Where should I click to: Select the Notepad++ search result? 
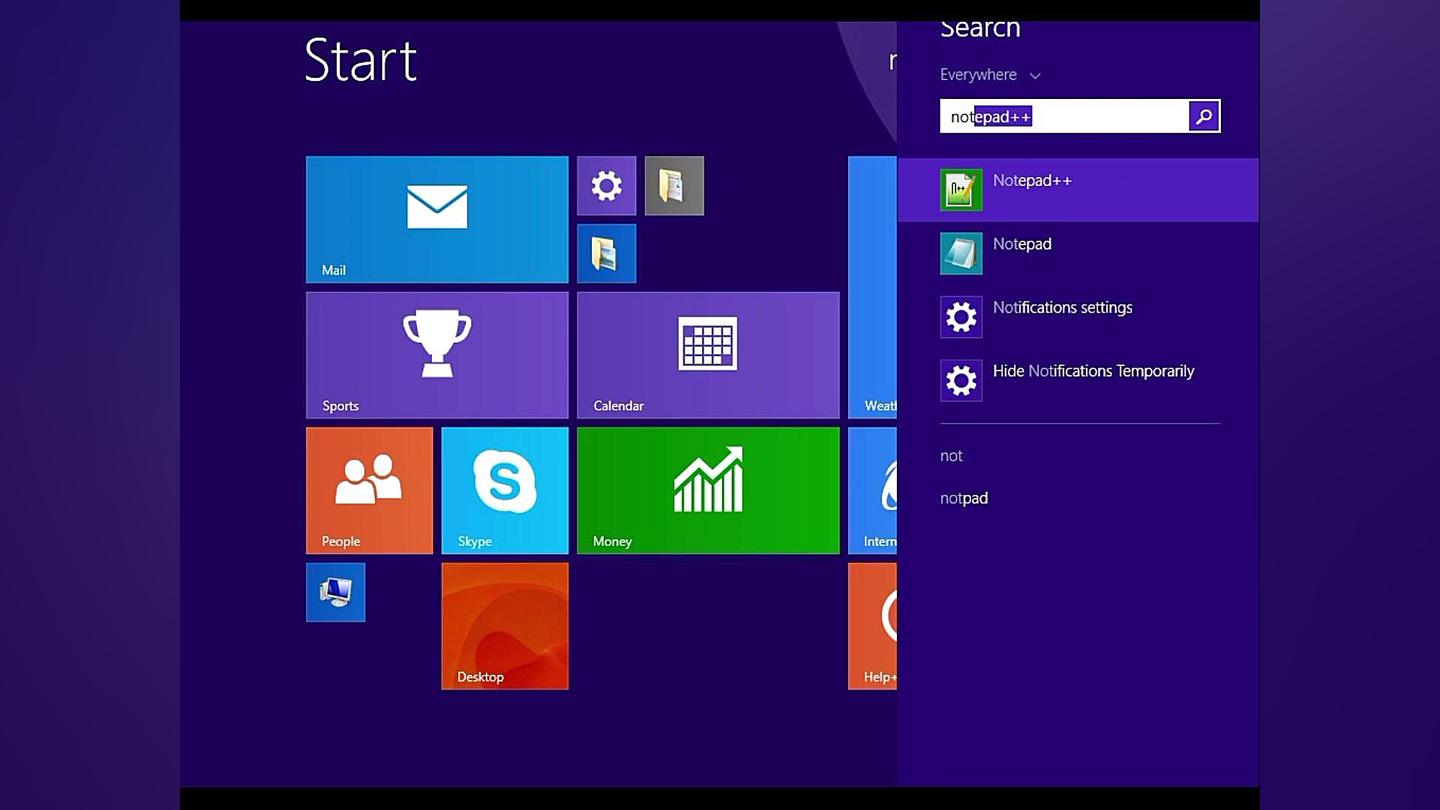(1078, 190)
